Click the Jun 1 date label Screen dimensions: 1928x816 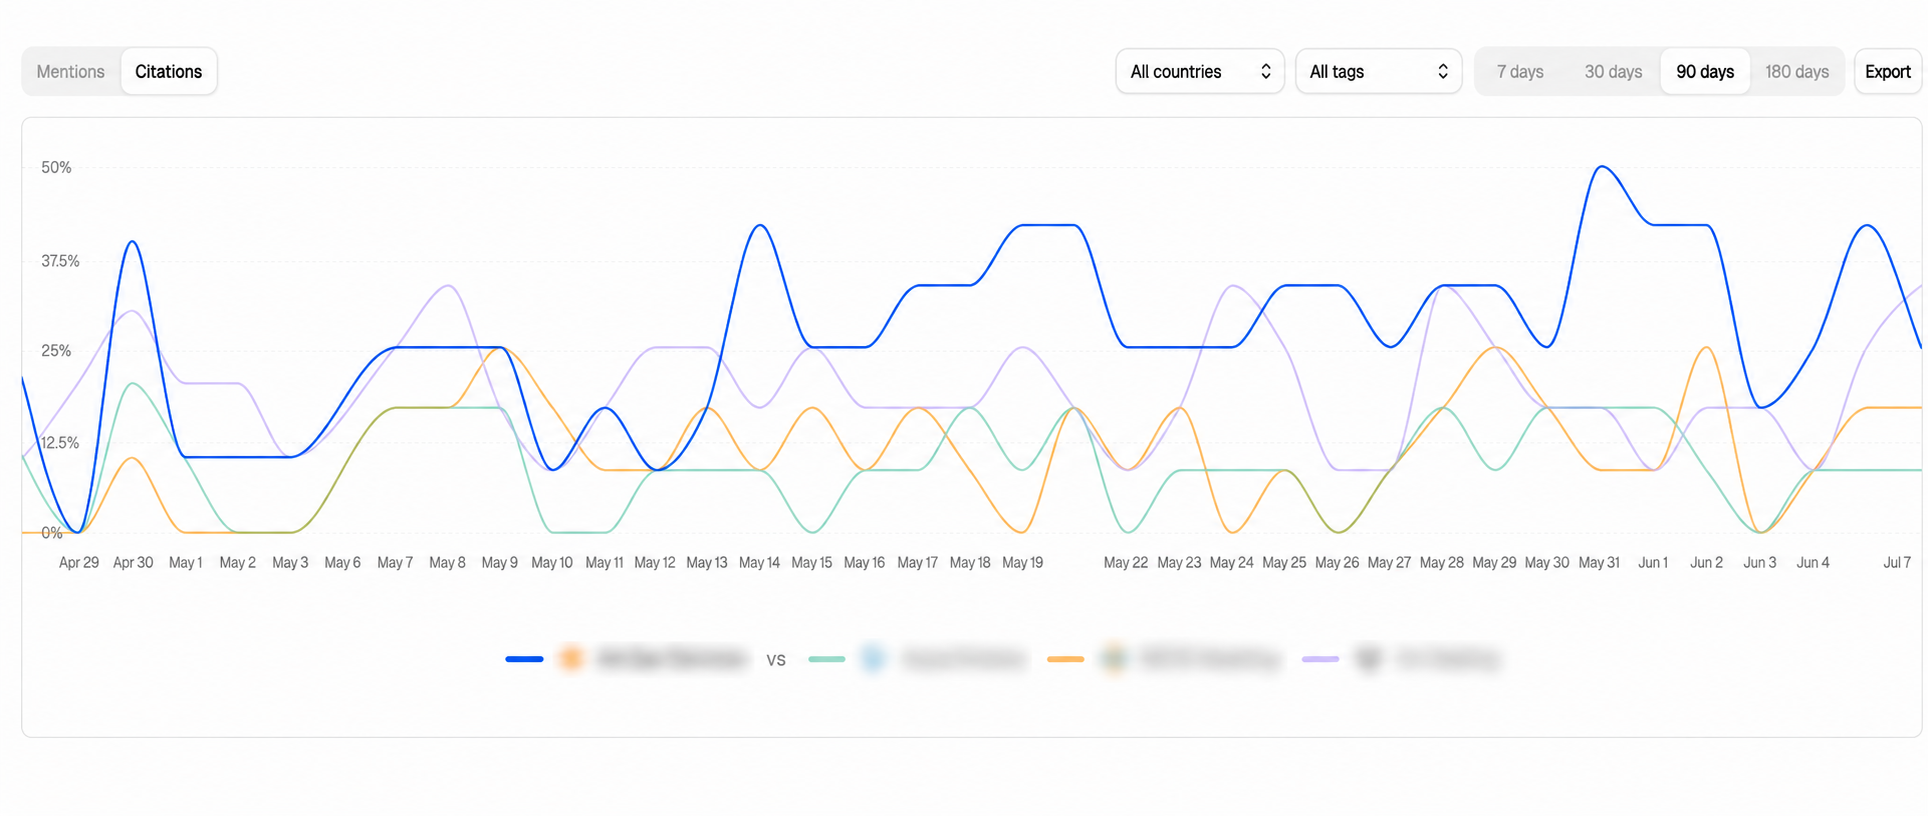(x=1653, y=563)
